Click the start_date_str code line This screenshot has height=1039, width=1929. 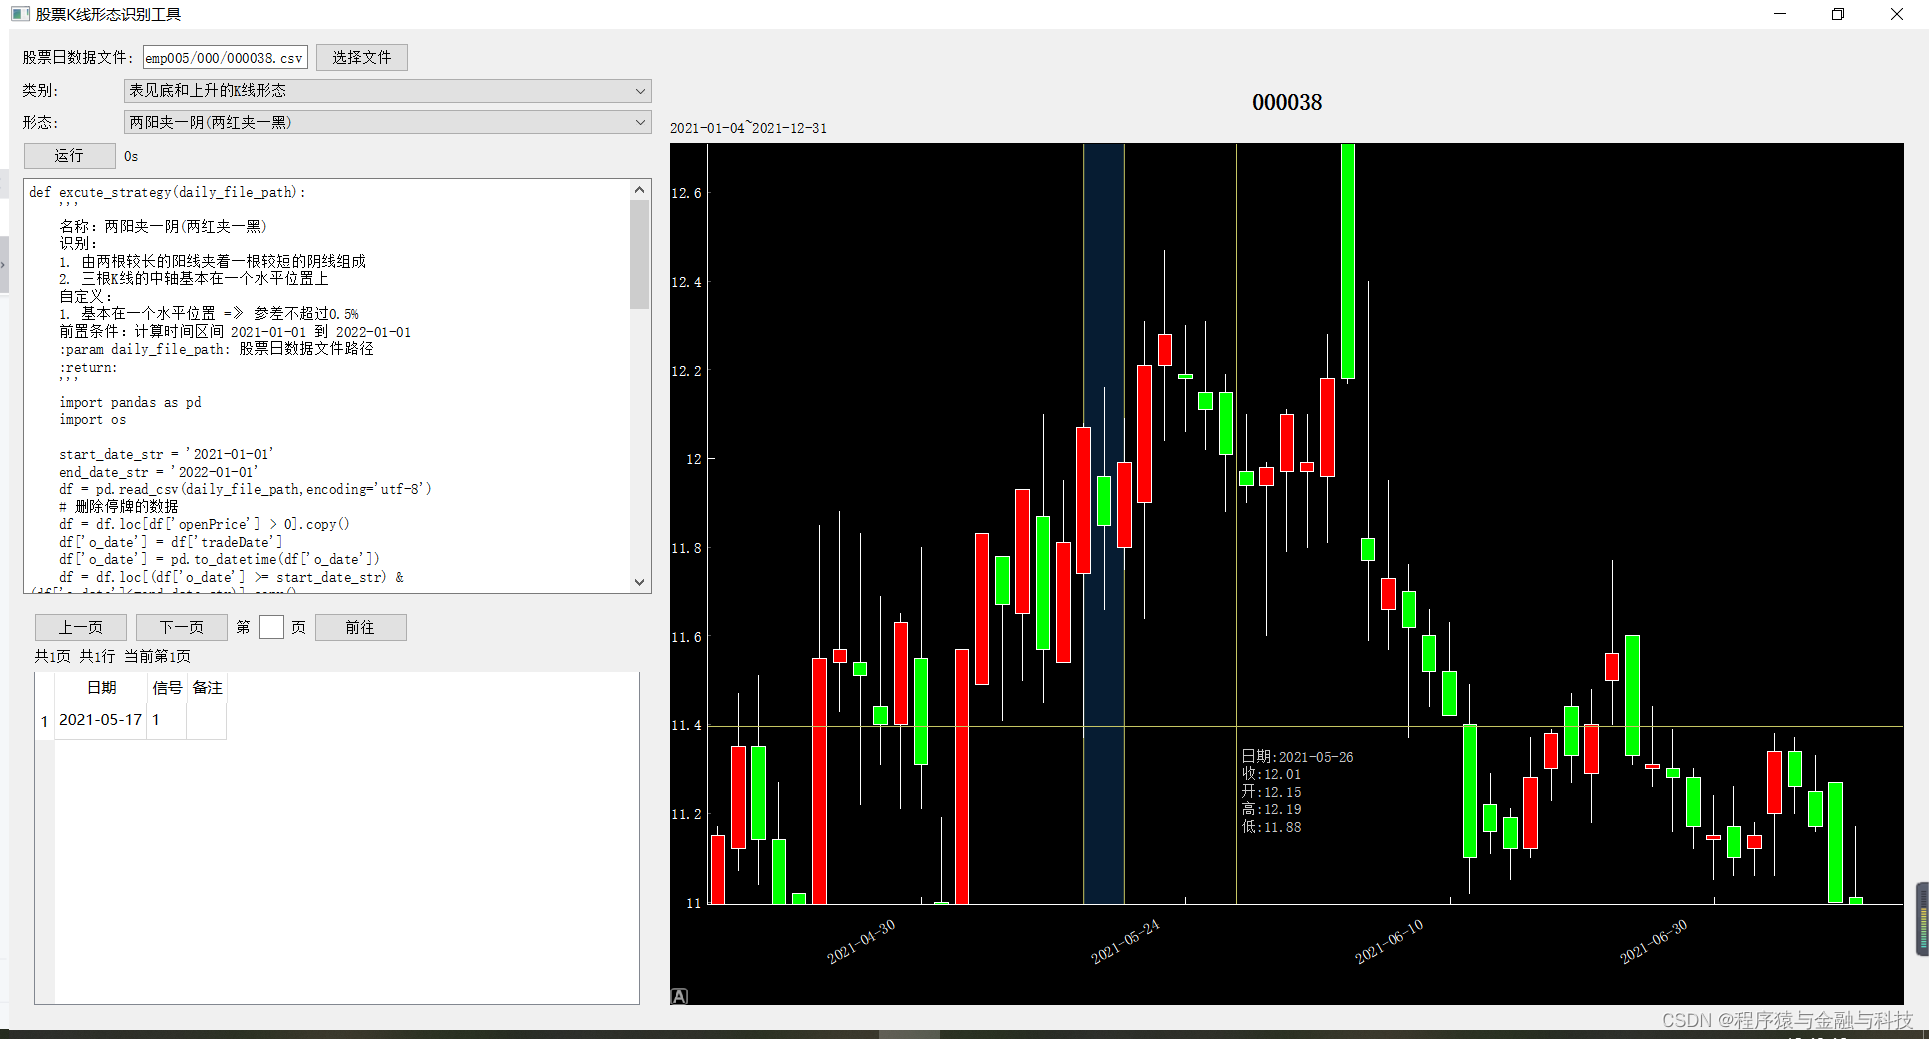click(166, 454)
